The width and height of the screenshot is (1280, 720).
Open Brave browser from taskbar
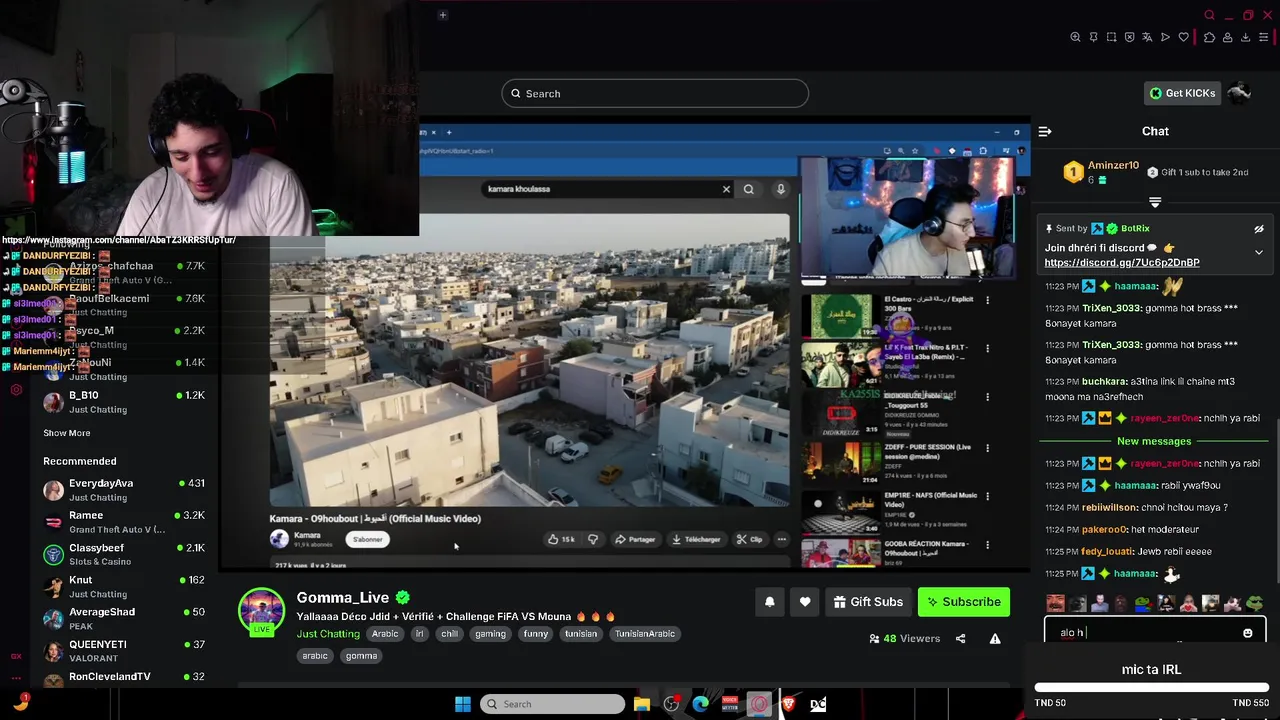coord(788,704)
